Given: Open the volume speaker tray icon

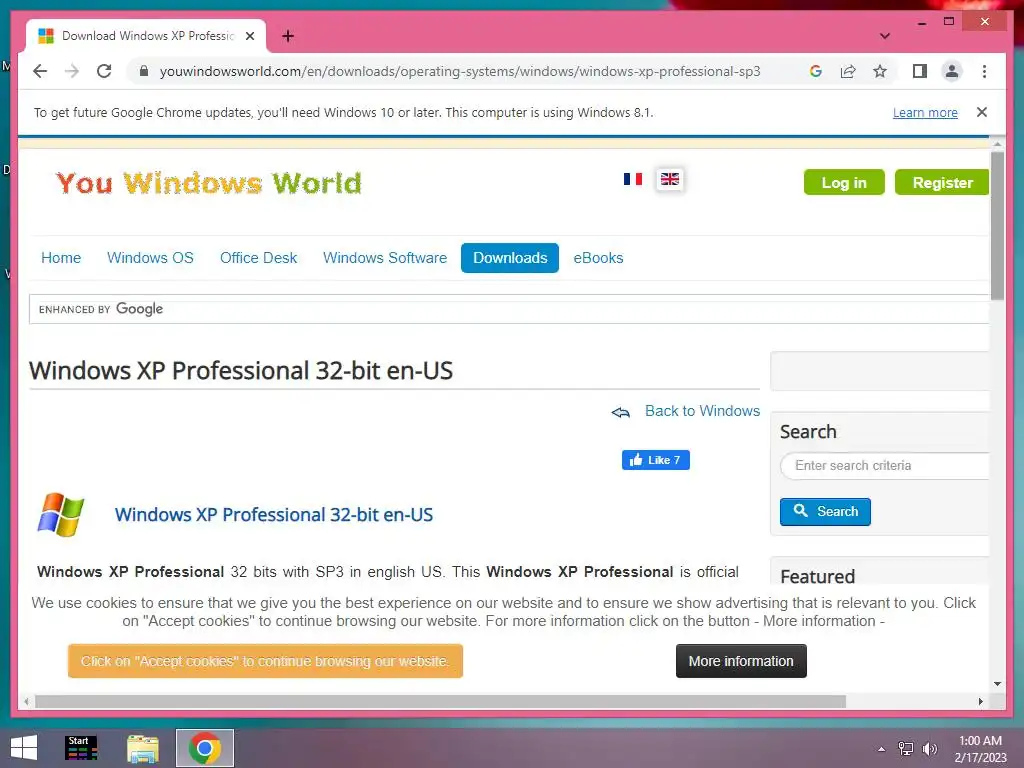Looking at the screenshot, I should [930, 748].
